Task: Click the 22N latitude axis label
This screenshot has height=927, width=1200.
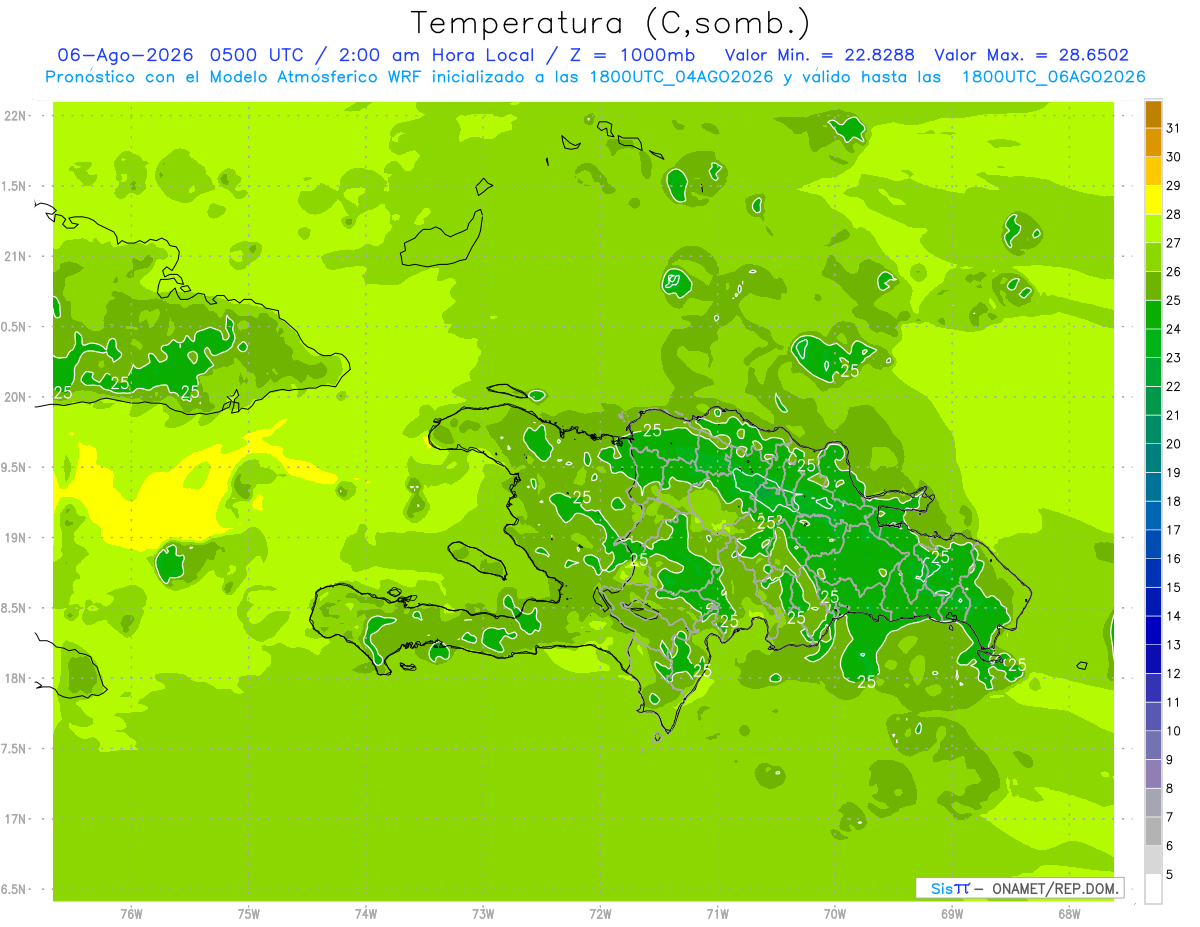Action: tap(17, 116)
